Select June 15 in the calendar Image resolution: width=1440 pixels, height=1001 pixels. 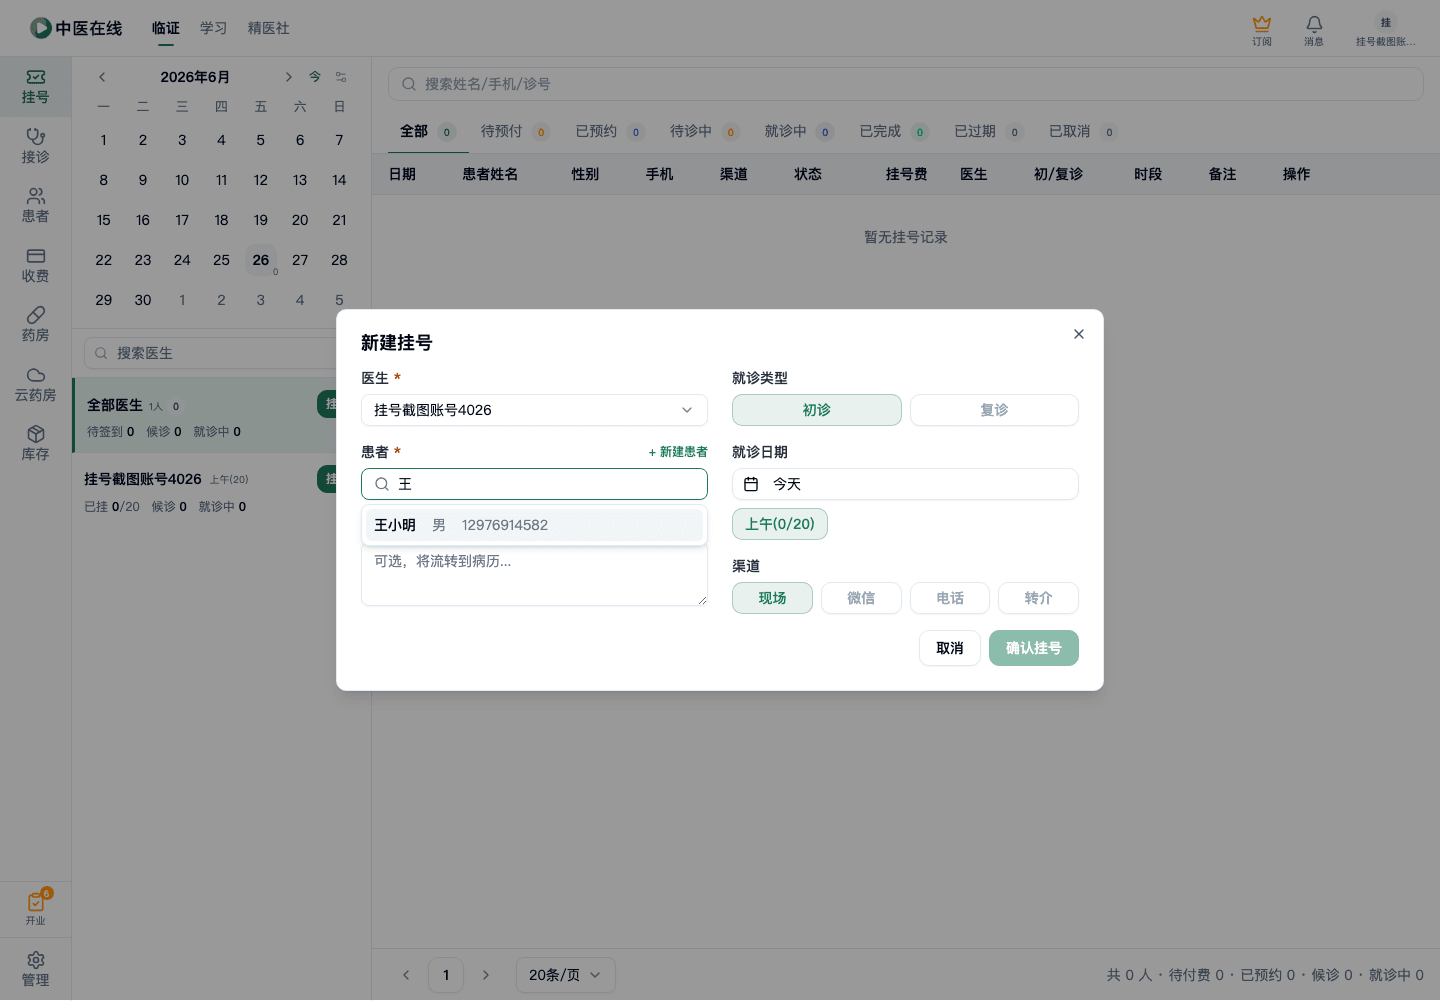click(x=104, y=220)
